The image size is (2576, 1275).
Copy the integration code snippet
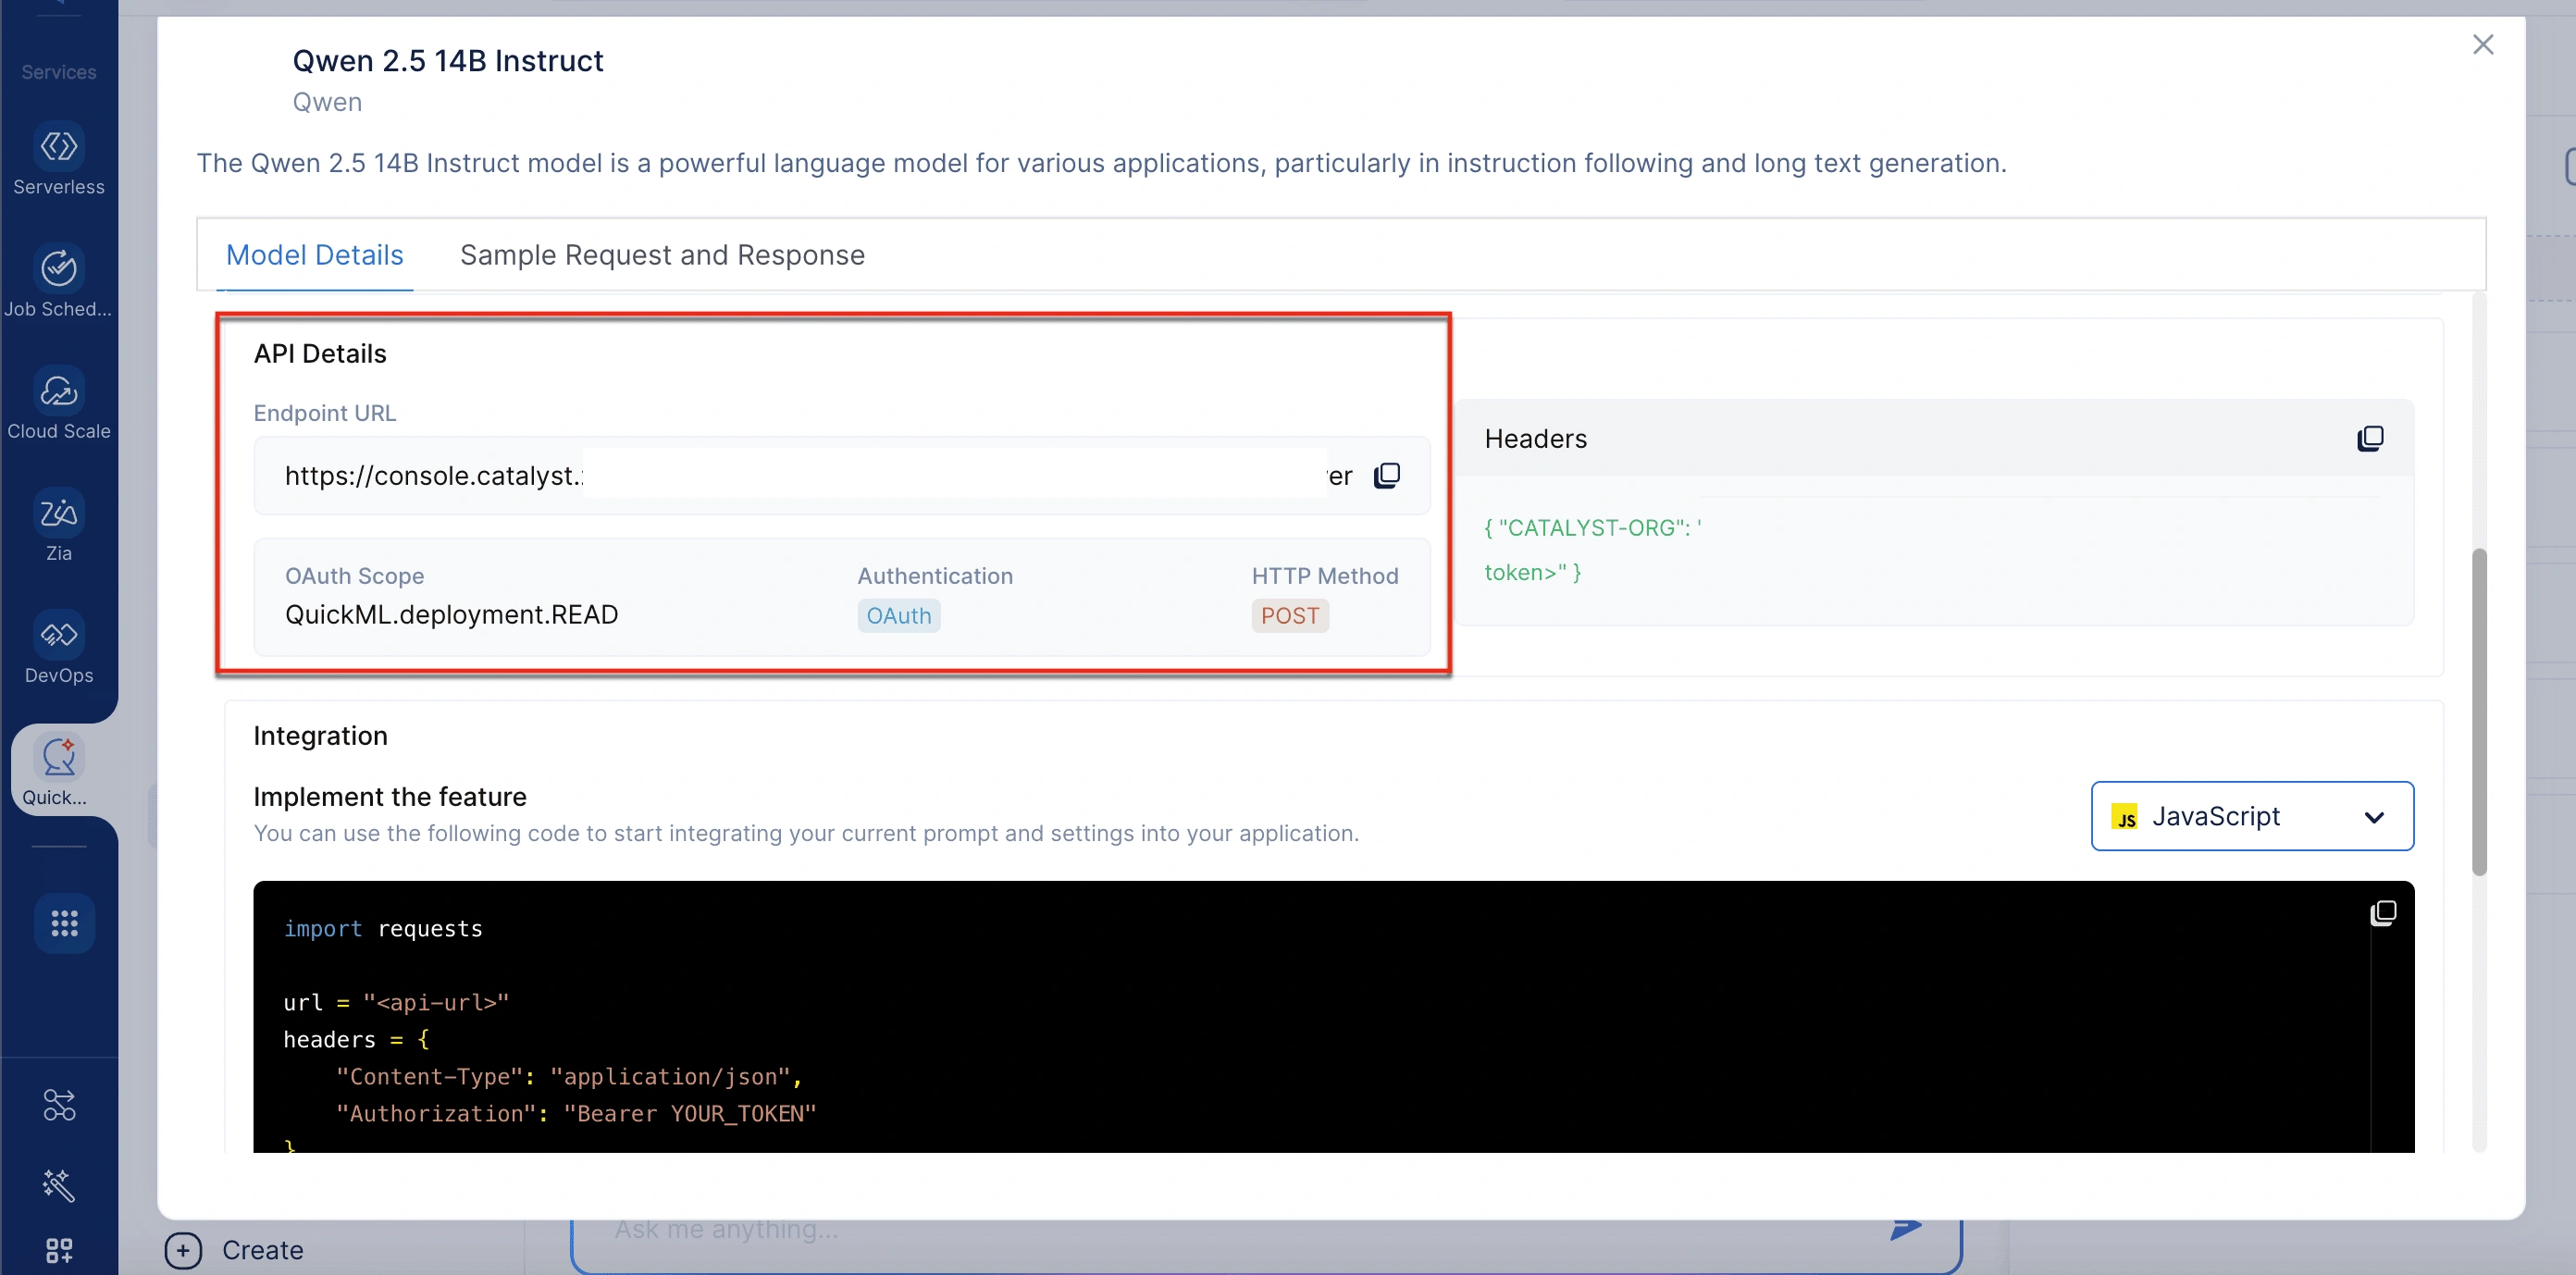coord(2383,913)
